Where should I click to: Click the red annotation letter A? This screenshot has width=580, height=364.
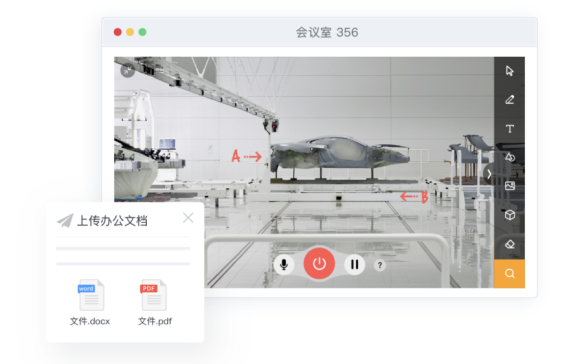pos(236,156)
